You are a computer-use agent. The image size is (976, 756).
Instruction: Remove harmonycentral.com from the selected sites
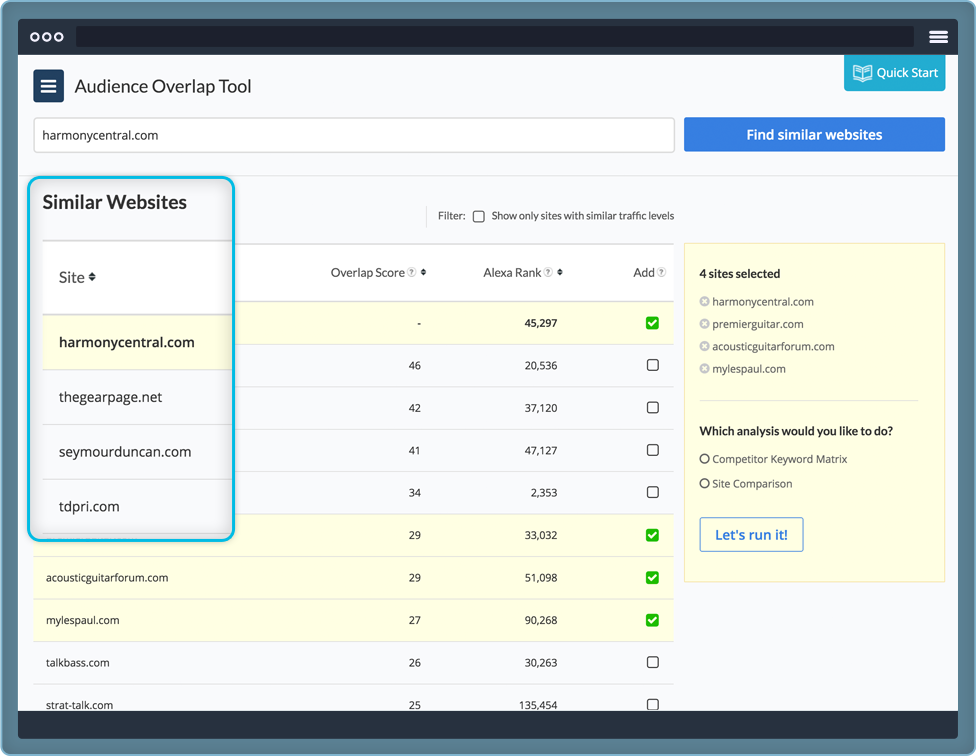tap(705, 302)
